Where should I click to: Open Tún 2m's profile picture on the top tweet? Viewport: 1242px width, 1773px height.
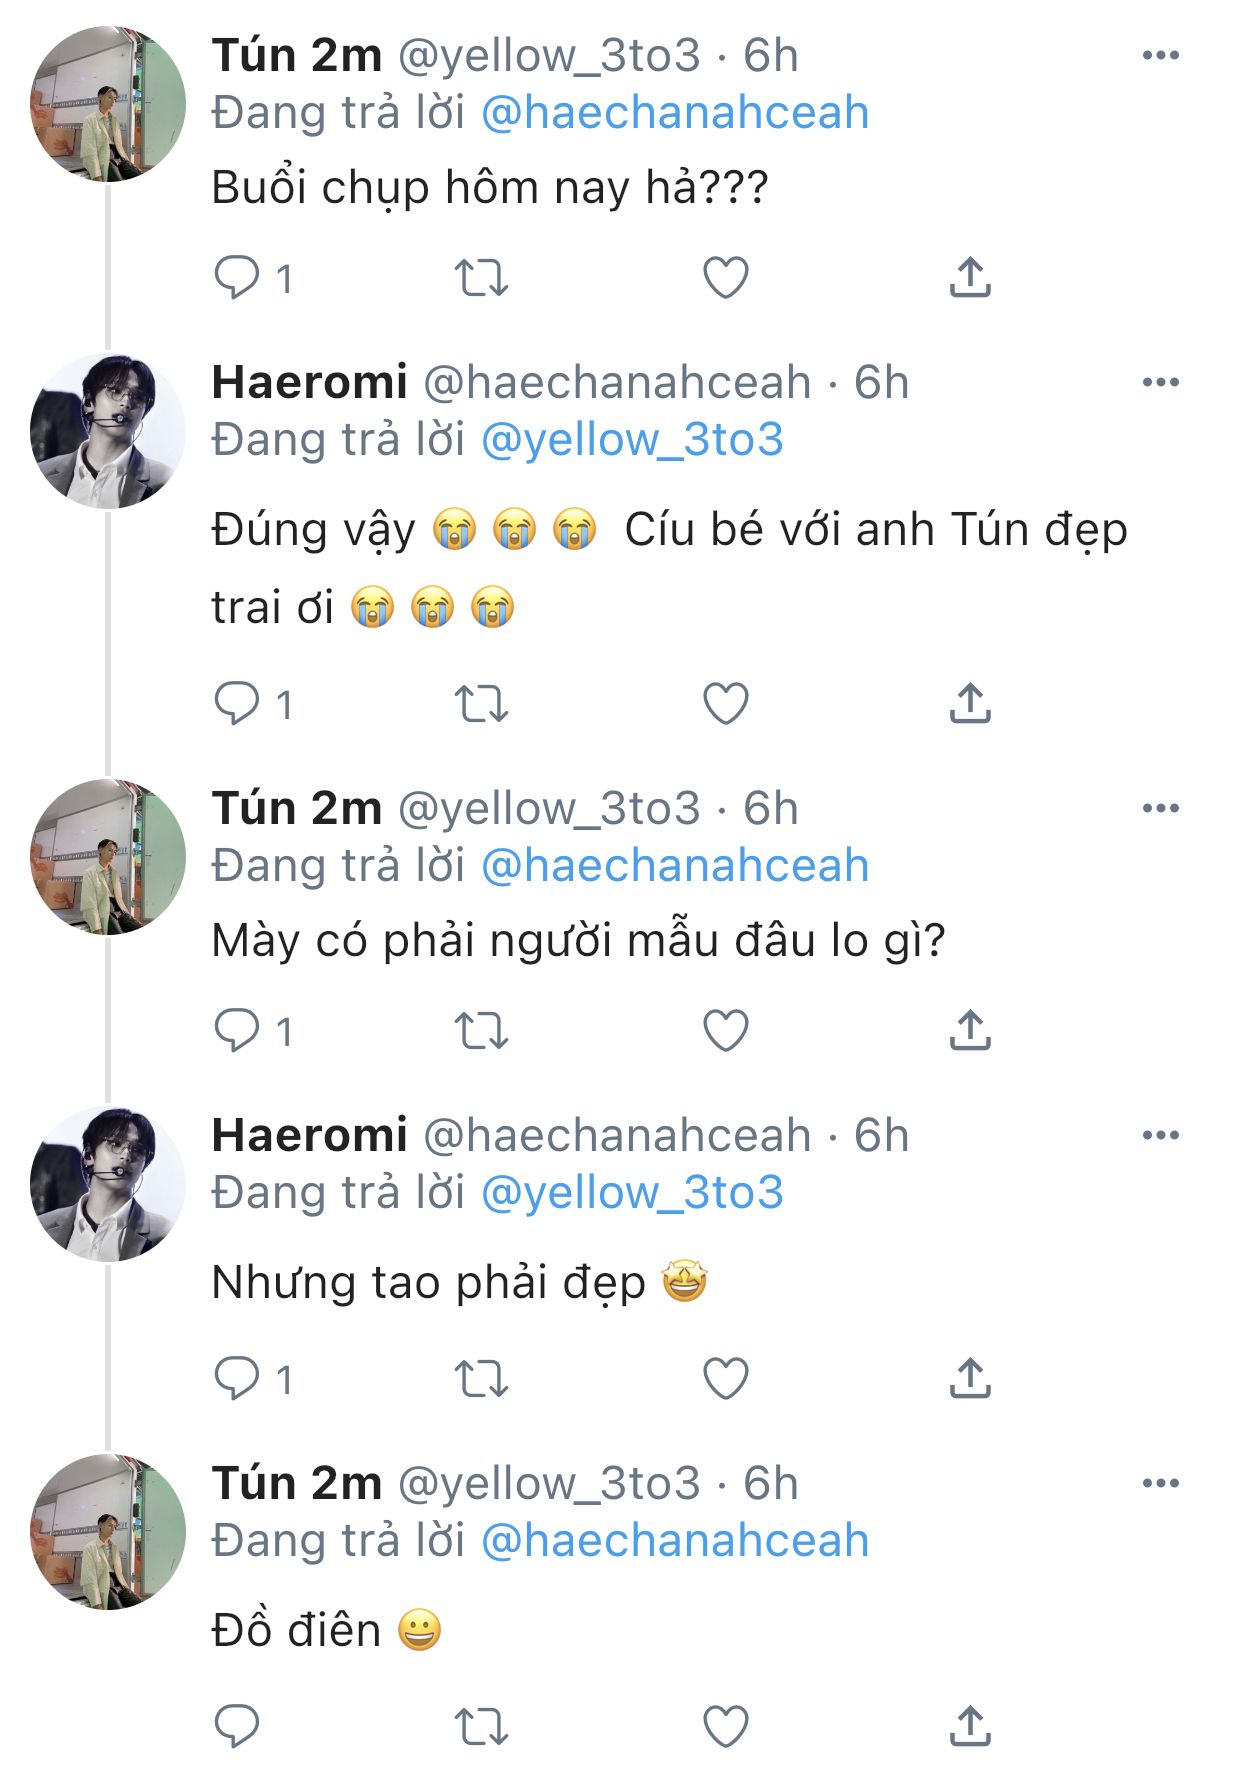click(x=108, y=105)
